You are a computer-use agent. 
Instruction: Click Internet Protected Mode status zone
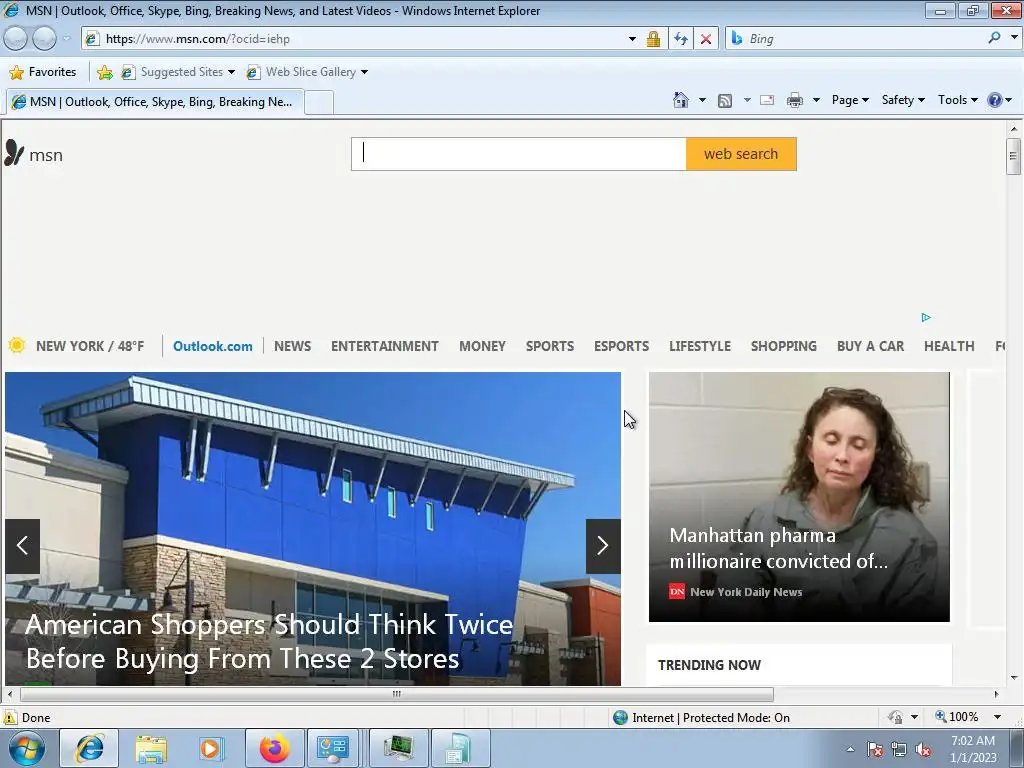[x=701, y=718]
